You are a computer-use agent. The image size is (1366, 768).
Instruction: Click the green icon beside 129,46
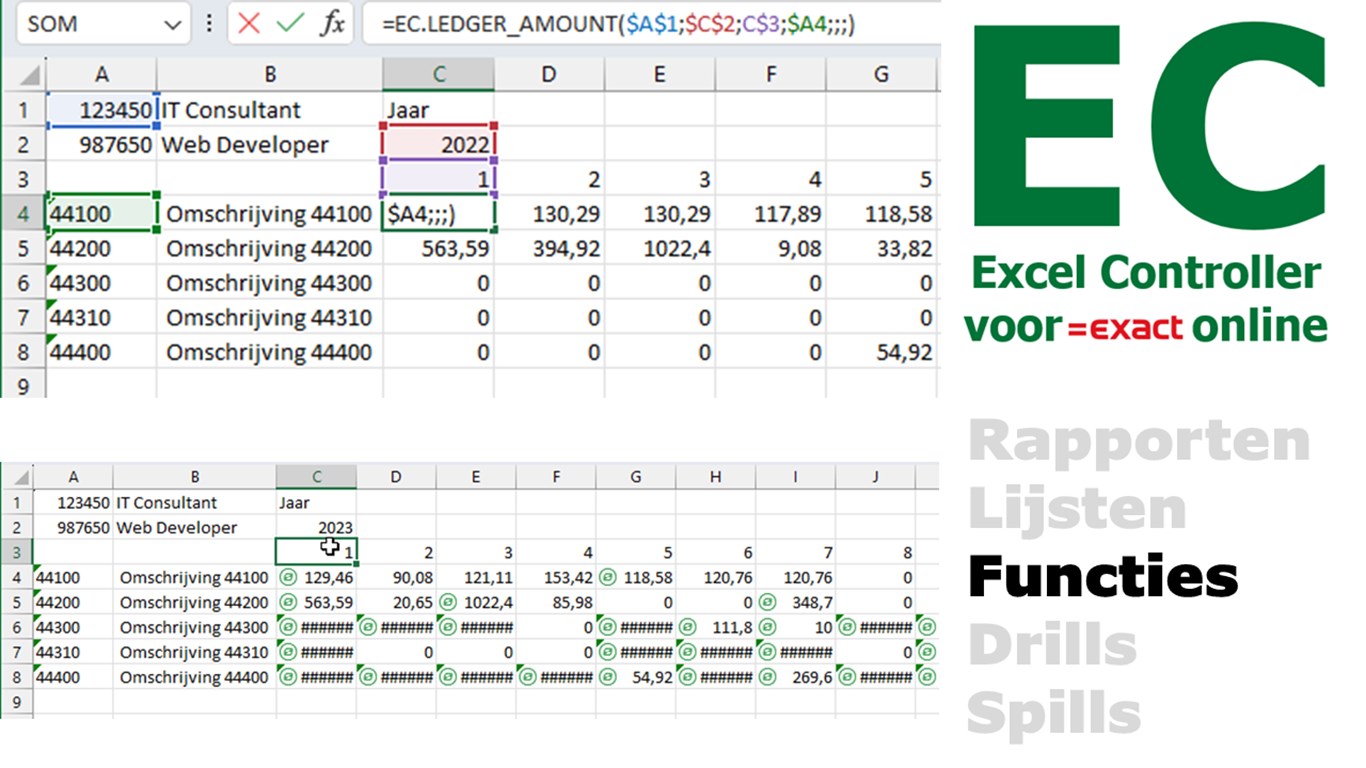288,577
